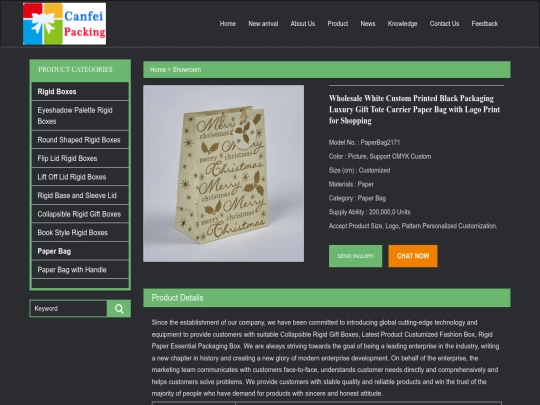Click the orange CHAT NOW button
This screenshot has width=540, height=405.
(413, 256)
